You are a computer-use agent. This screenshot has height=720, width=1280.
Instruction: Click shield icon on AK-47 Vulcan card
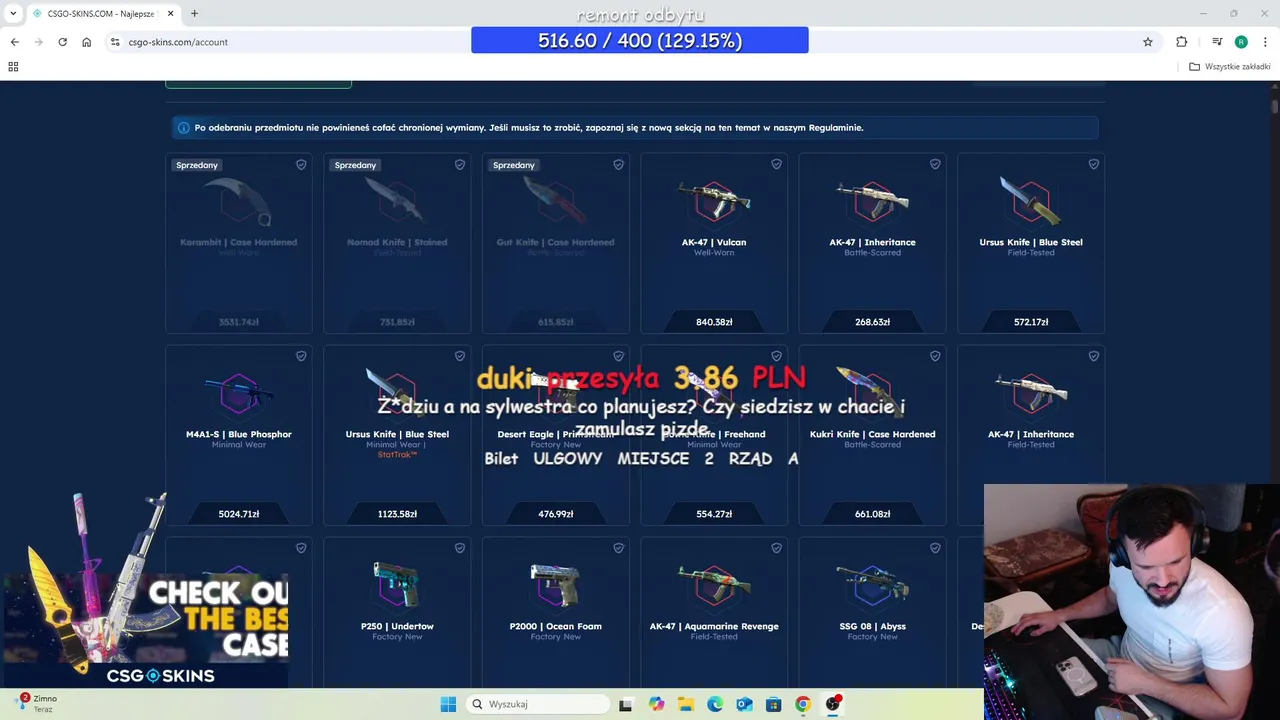point(776,165)
